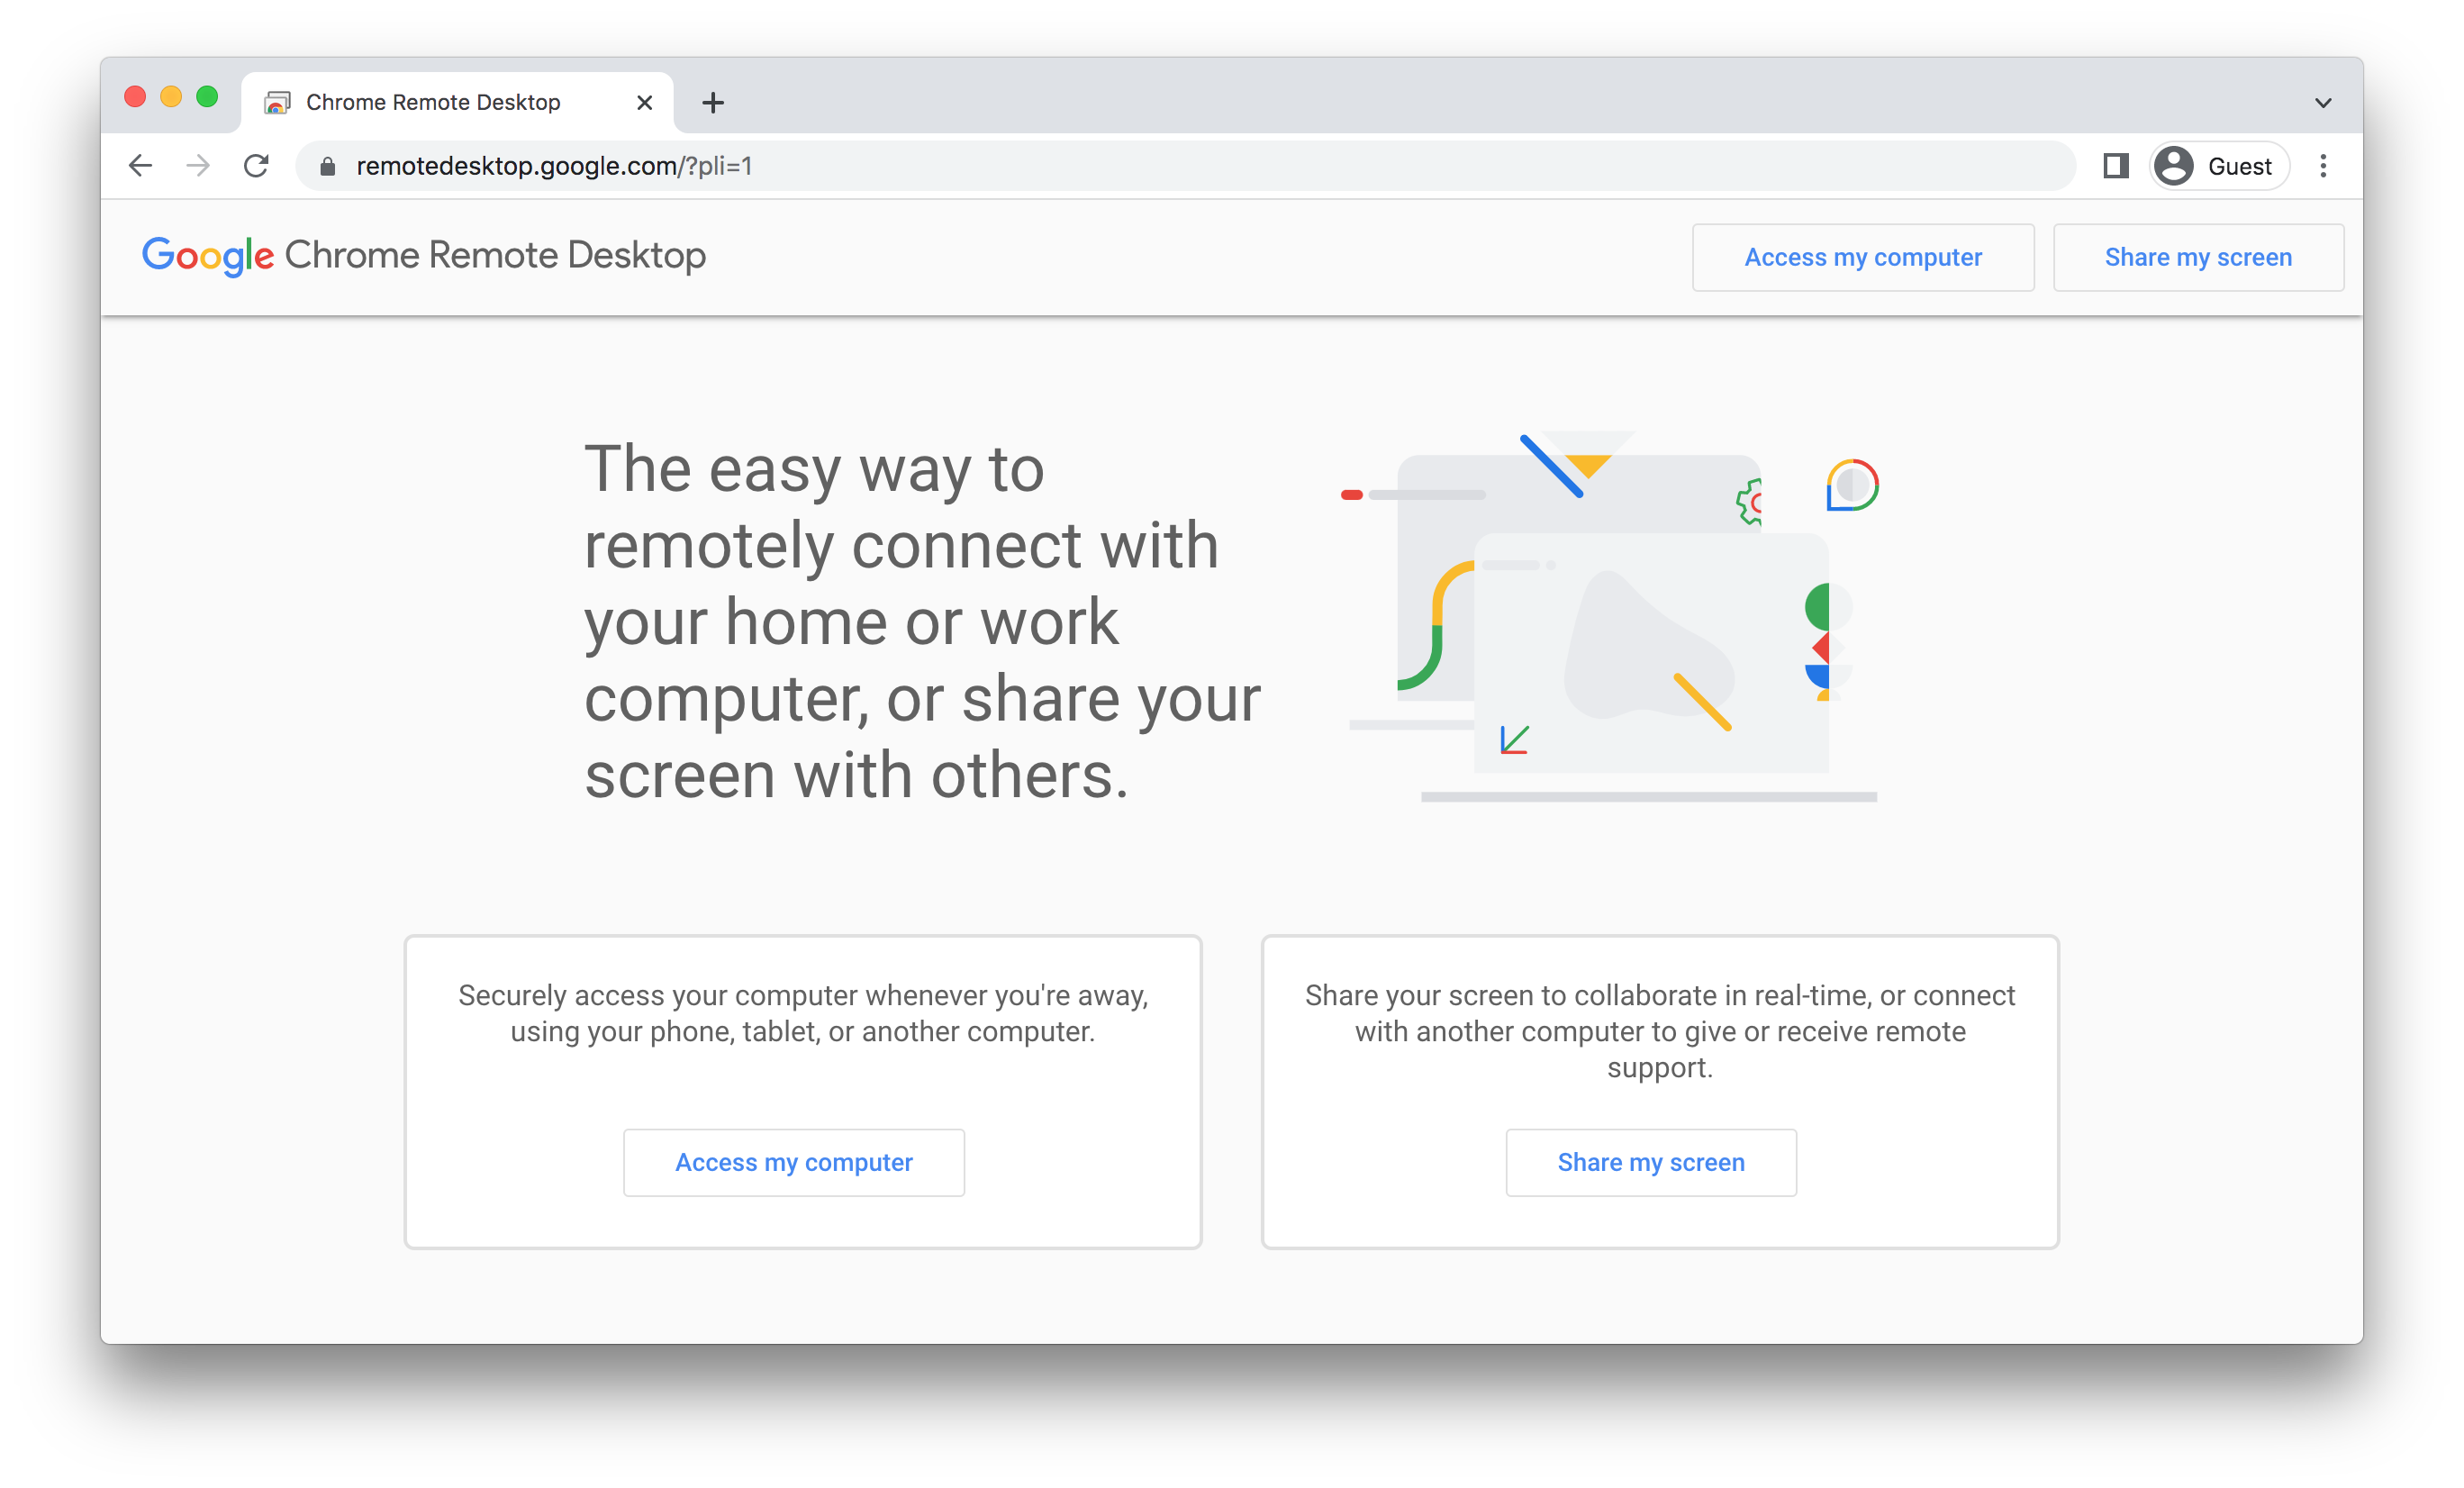The width and height of the screenshot is (2464, 1488).
Task: Click the Share your screen to collaborate description
Action: click(1660, 1032)
